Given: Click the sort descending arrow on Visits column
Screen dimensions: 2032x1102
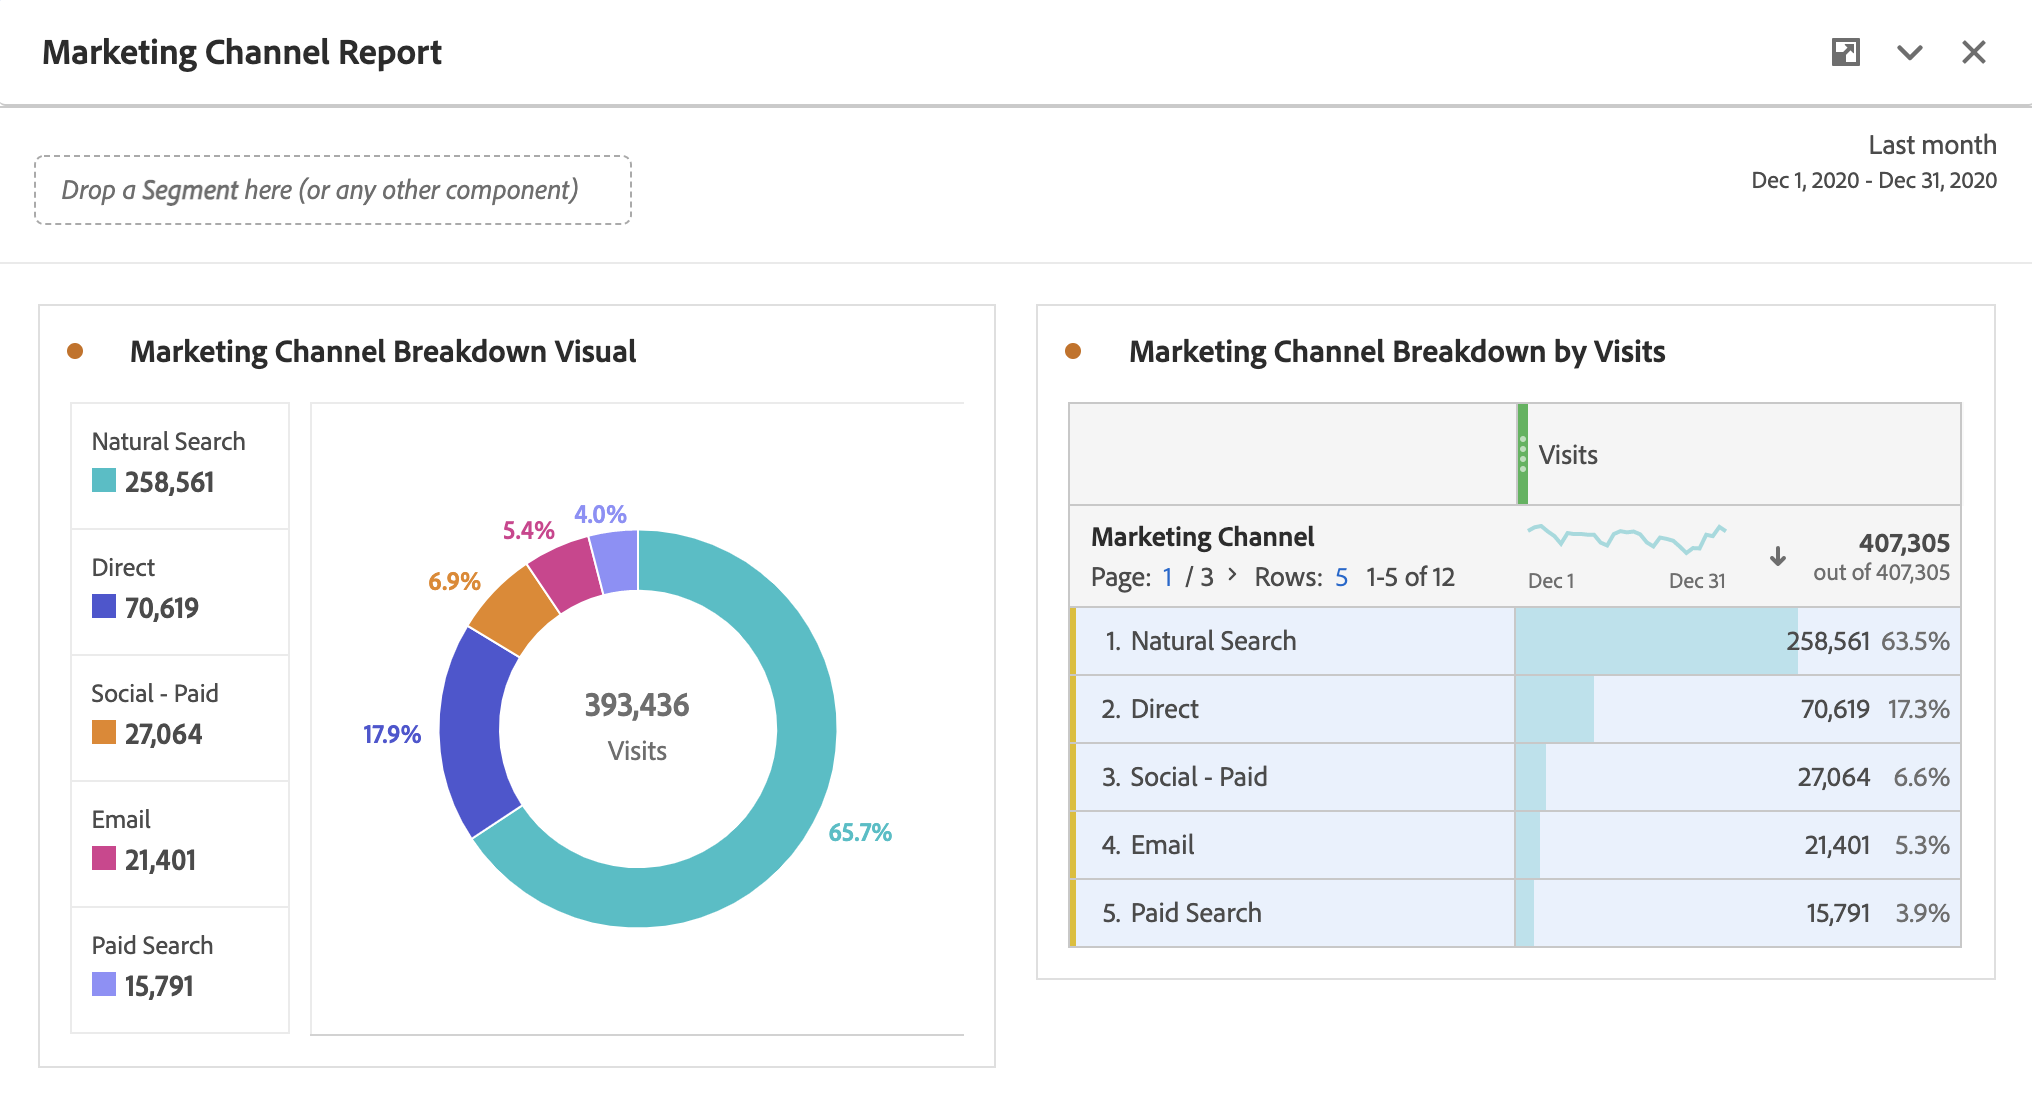Looking at the screenshot, I should click(x=1779, y=558).
